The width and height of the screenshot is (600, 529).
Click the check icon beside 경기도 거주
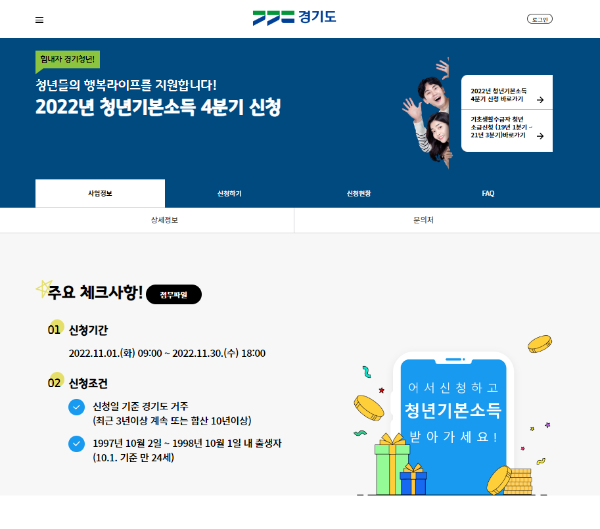tap(77, 407)
